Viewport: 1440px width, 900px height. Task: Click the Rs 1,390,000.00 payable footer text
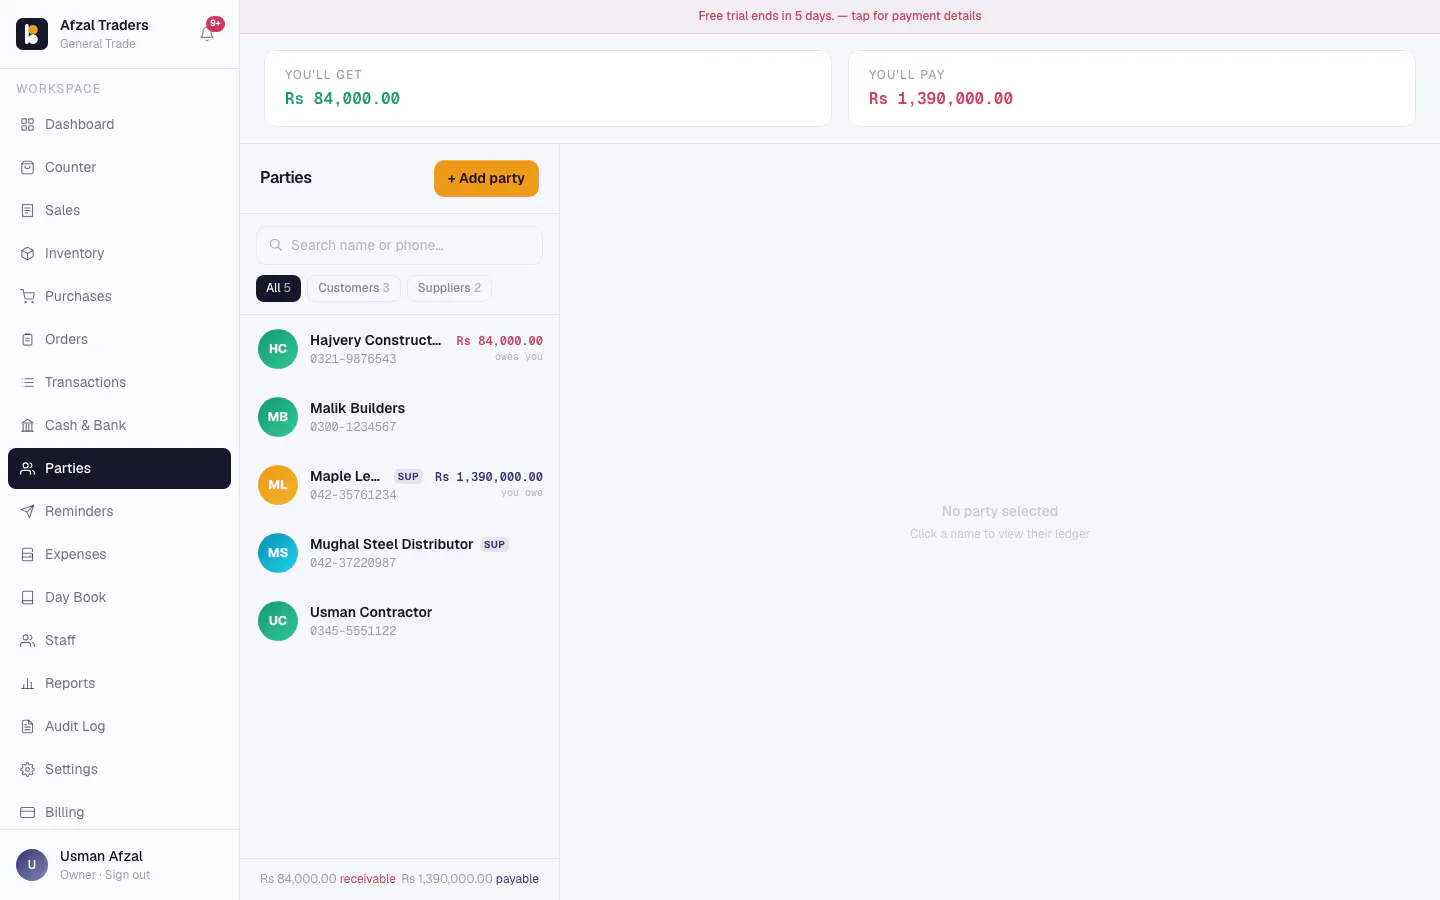(470, 879)
